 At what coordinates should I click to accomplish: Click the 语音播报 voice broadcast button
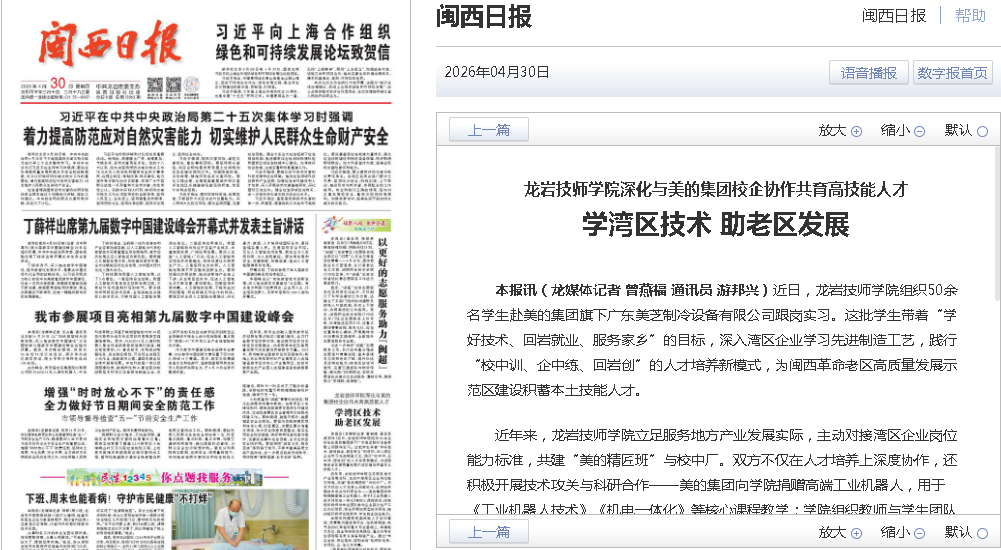(x=868, y=73)
